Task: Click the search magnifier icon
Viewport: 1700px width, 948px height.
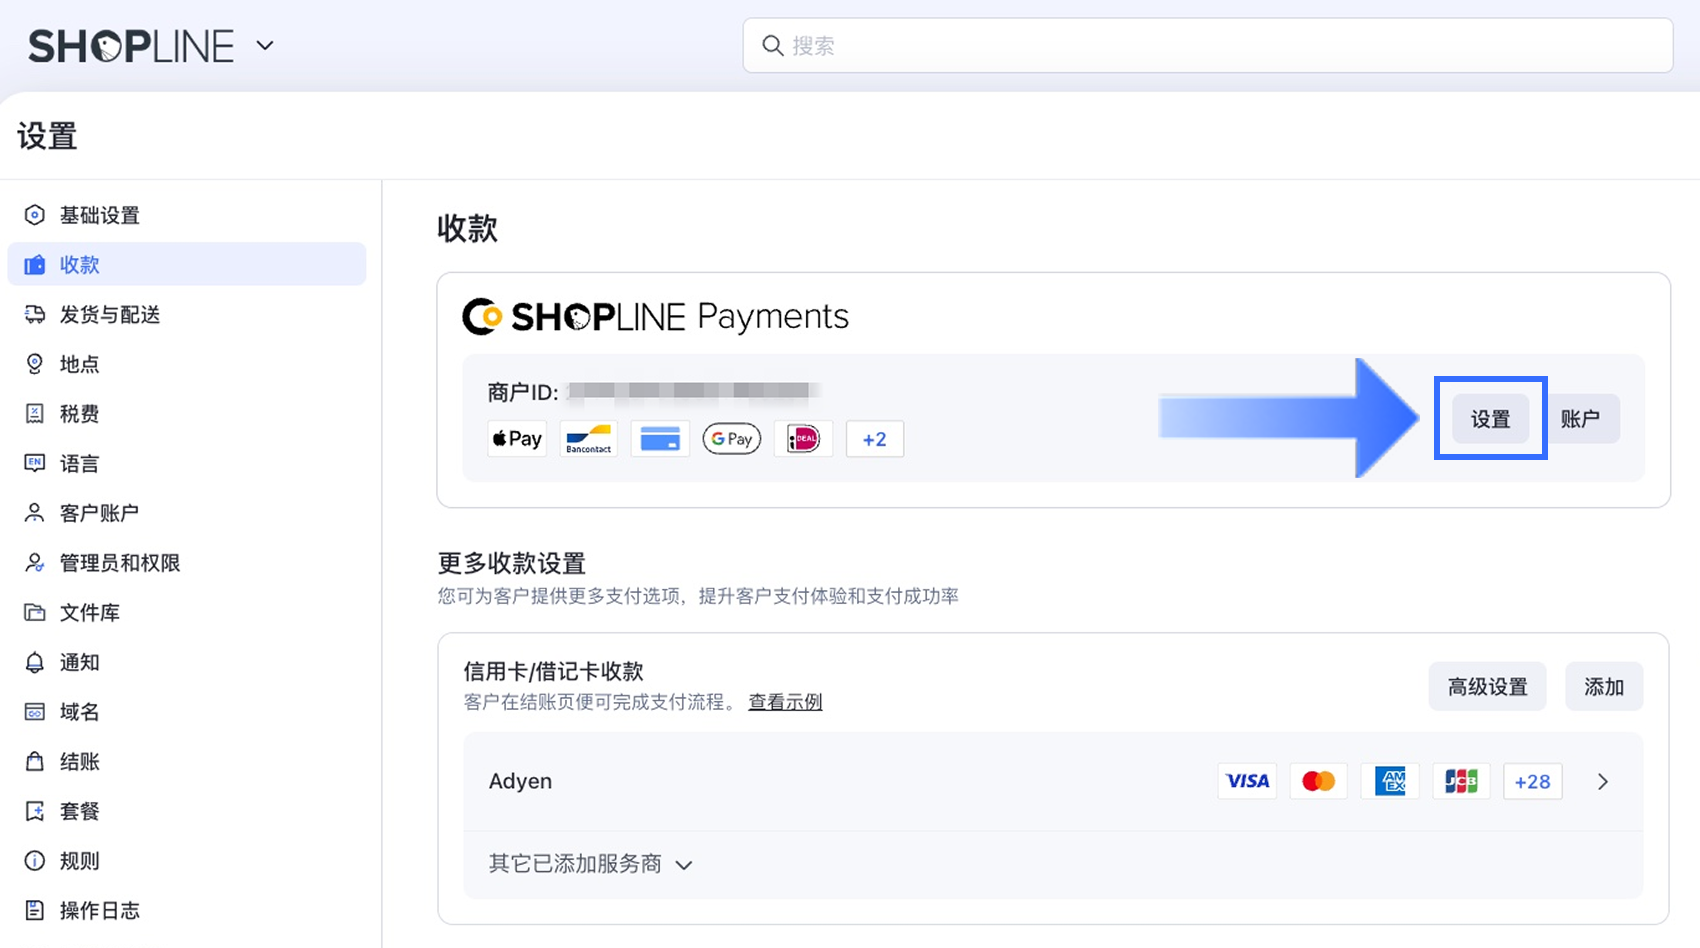Action: click(773, 45)
